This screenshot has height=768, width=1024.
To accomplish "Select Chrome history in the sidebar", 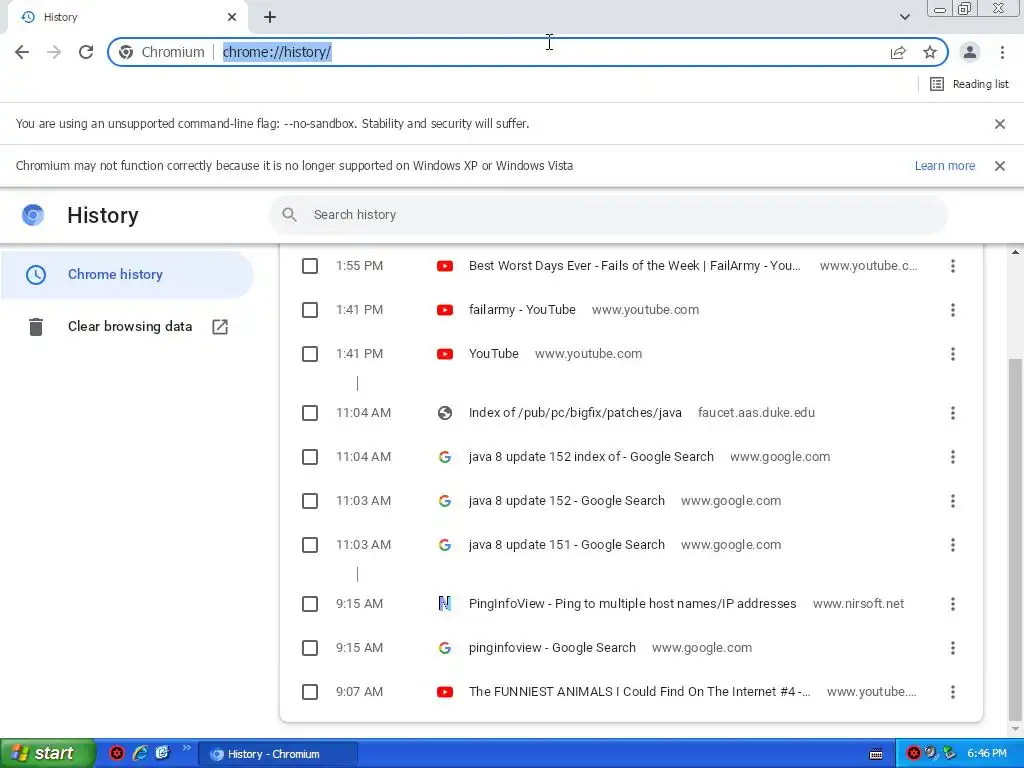I will tap(127, 275).
